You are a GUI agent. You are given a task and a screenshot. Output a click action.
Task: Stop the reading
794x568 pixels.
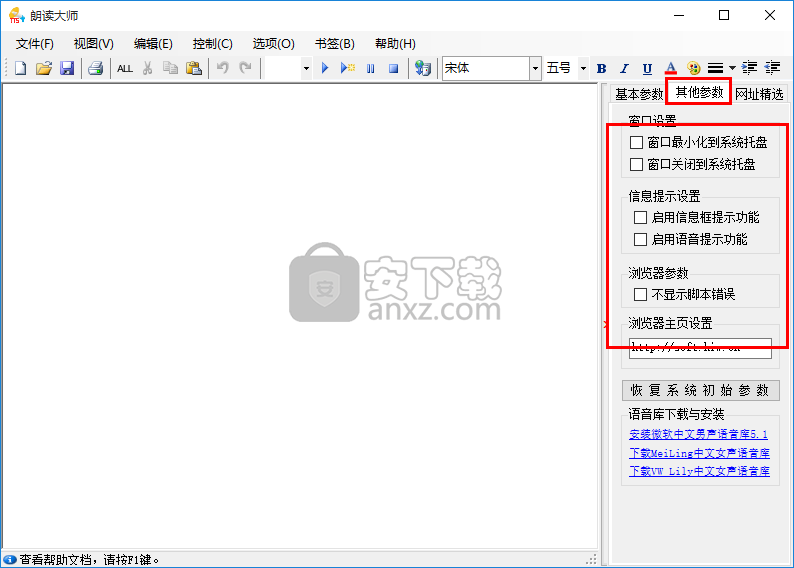(x=393, y=68)
